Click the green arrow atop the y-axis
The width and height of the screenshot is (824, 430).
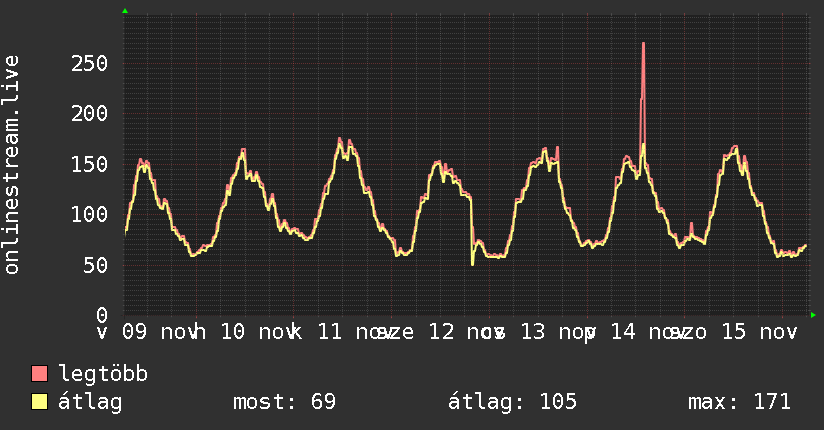[125, 11]
